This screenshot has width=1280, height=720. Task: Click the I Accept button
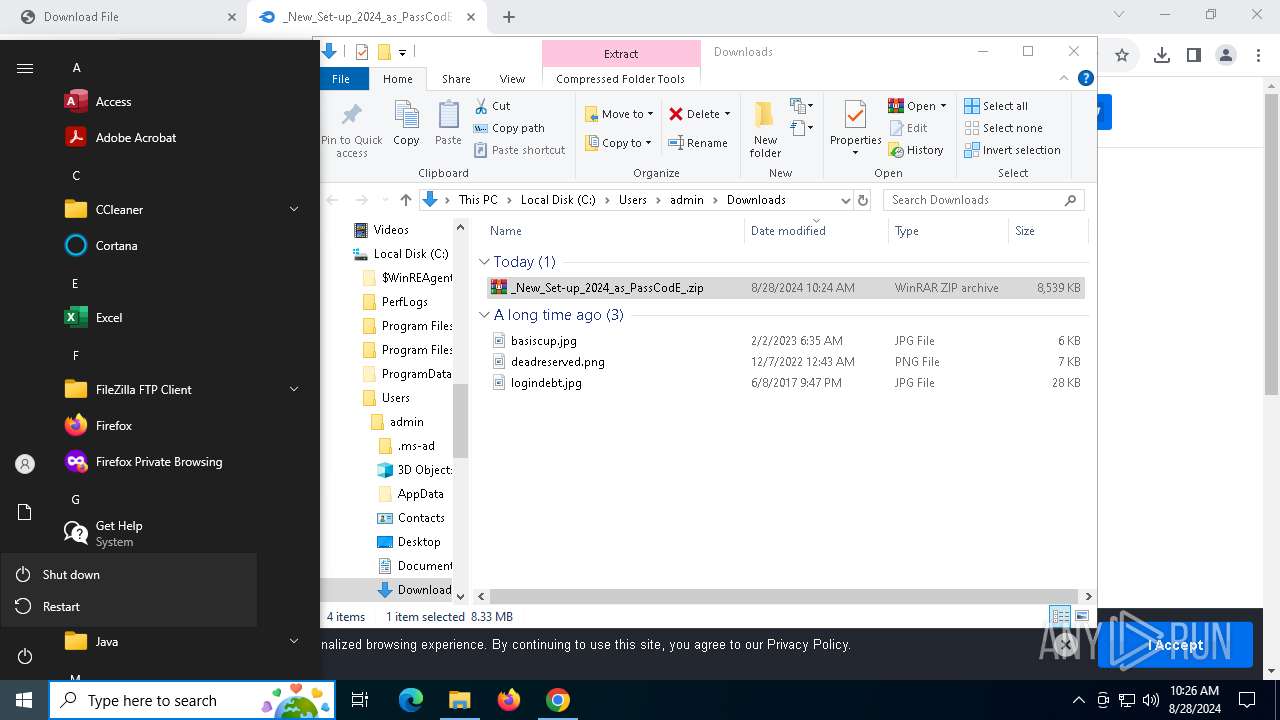1175,645
